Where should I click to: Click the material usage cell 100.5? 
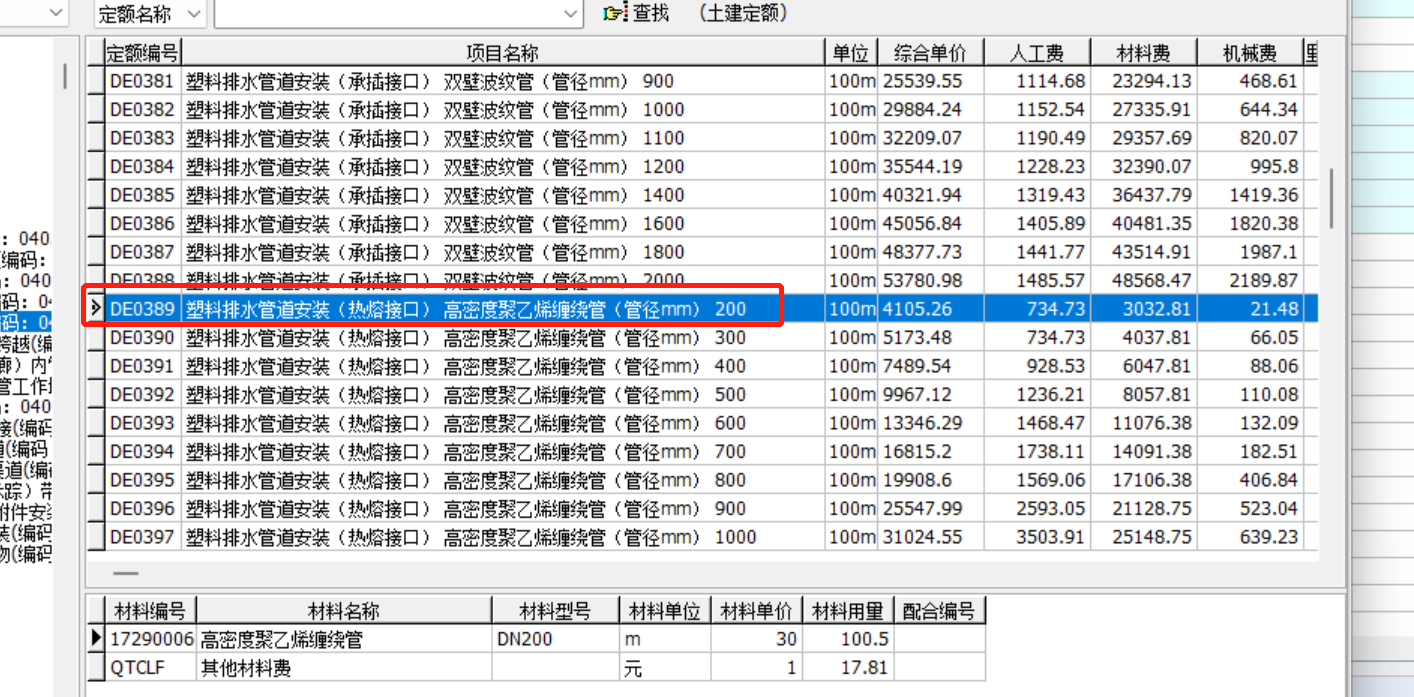pyautogui.click(x=848, y=639)
